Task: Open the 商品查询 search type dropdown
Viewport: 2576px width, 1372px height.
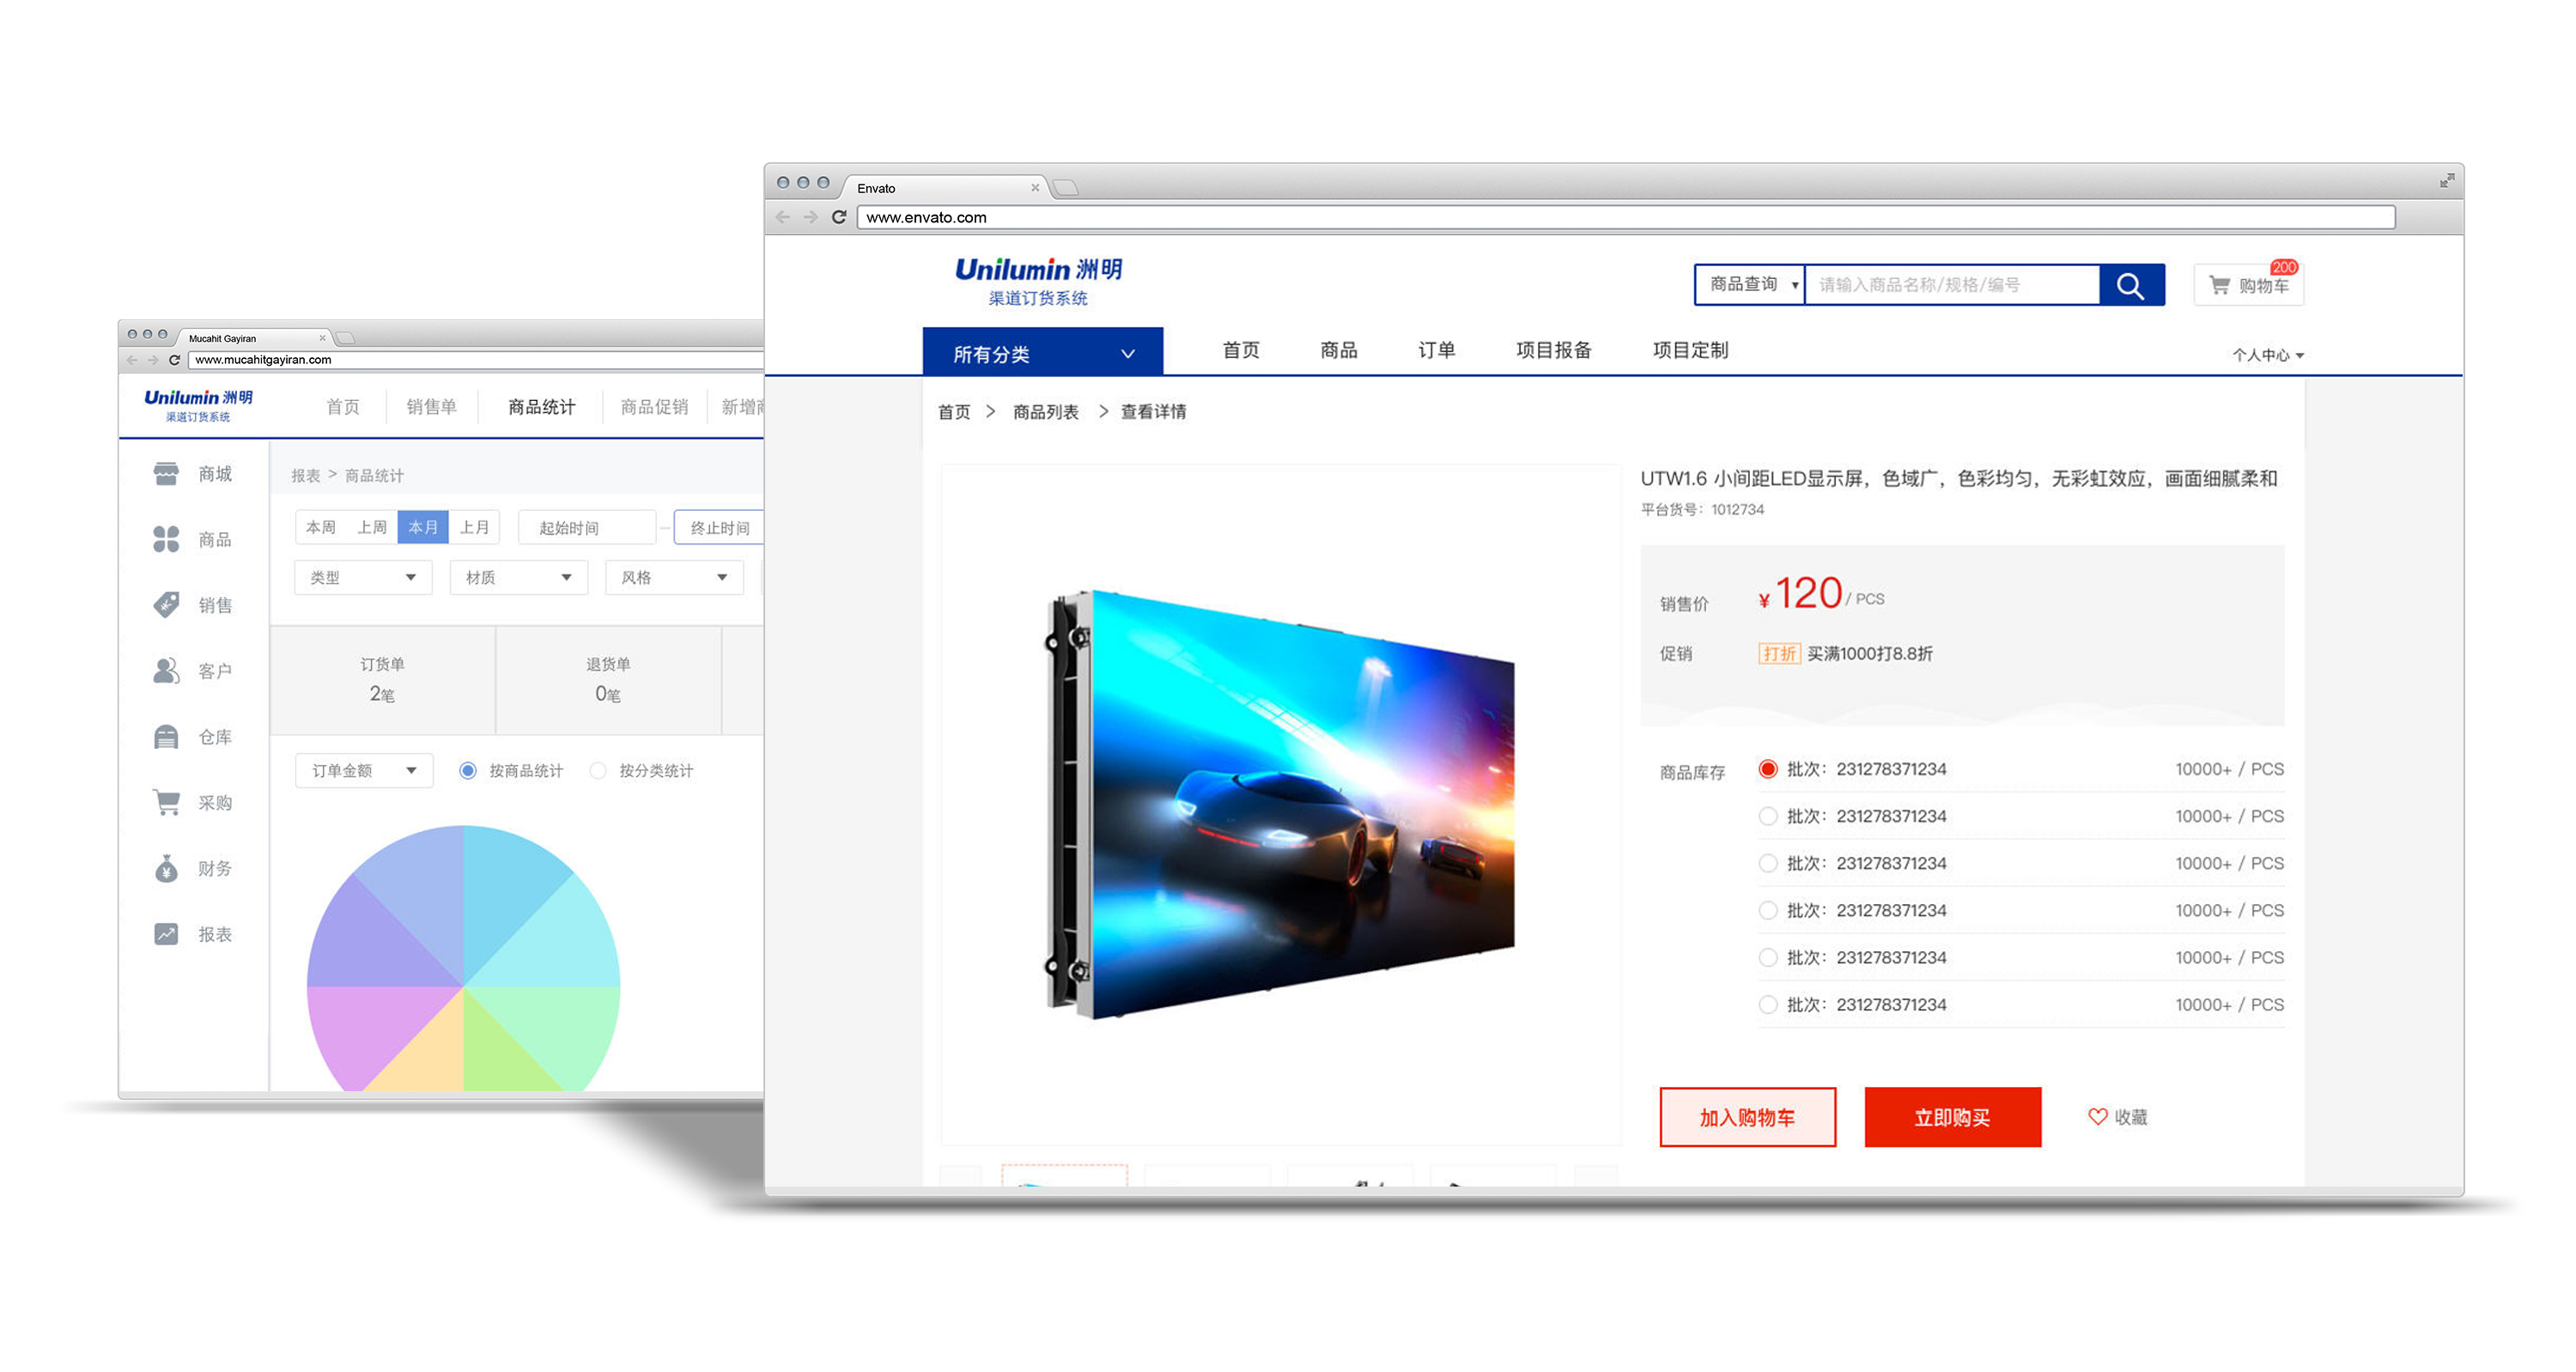Action: click(1750, 285)
